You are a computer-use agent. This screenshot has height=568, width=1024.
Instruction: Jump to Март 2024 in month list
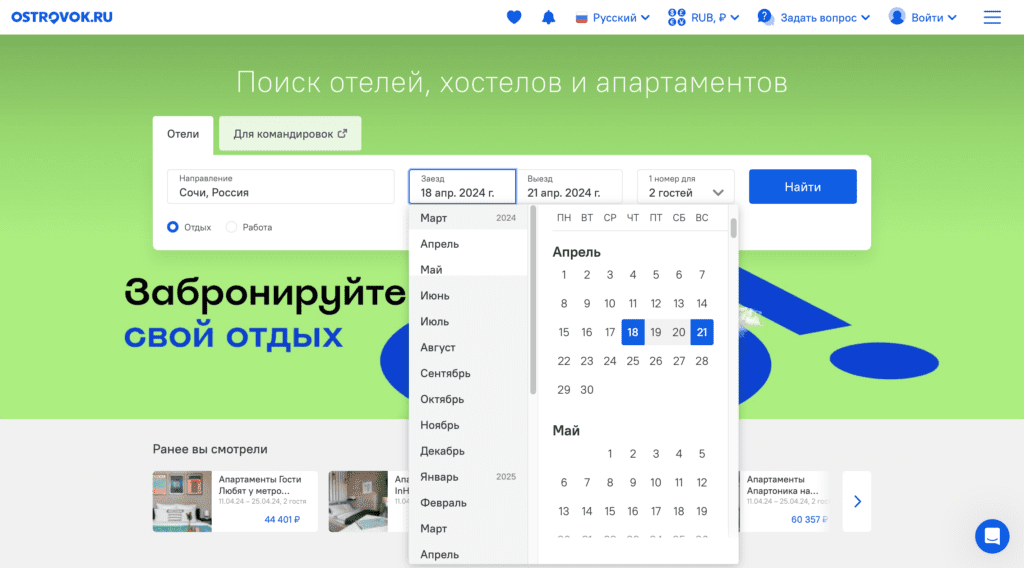(468, 218)
